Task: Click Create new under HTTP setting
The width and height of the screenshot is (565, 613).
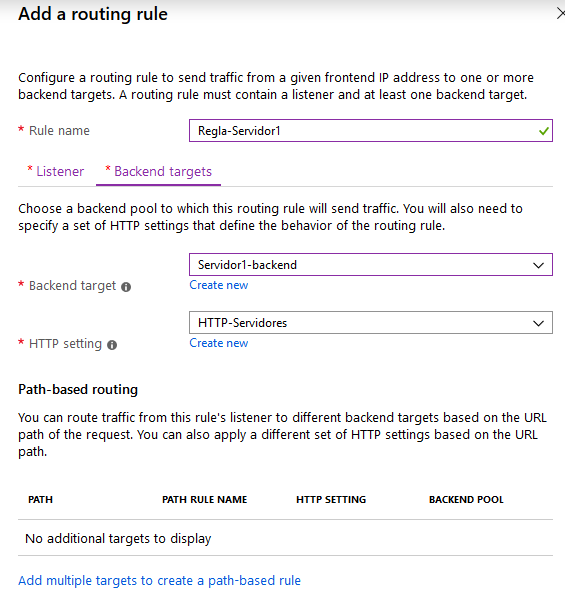Action: pyautogui.click(x=219, y=343)
